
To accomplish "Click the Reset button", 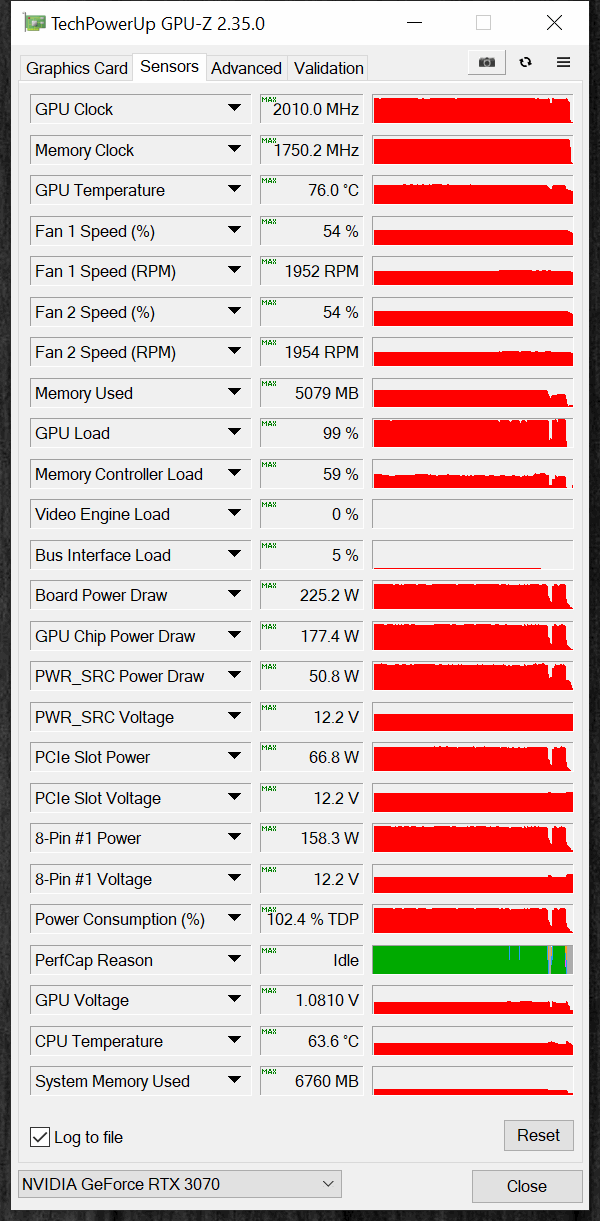I will click(539, 1135).
